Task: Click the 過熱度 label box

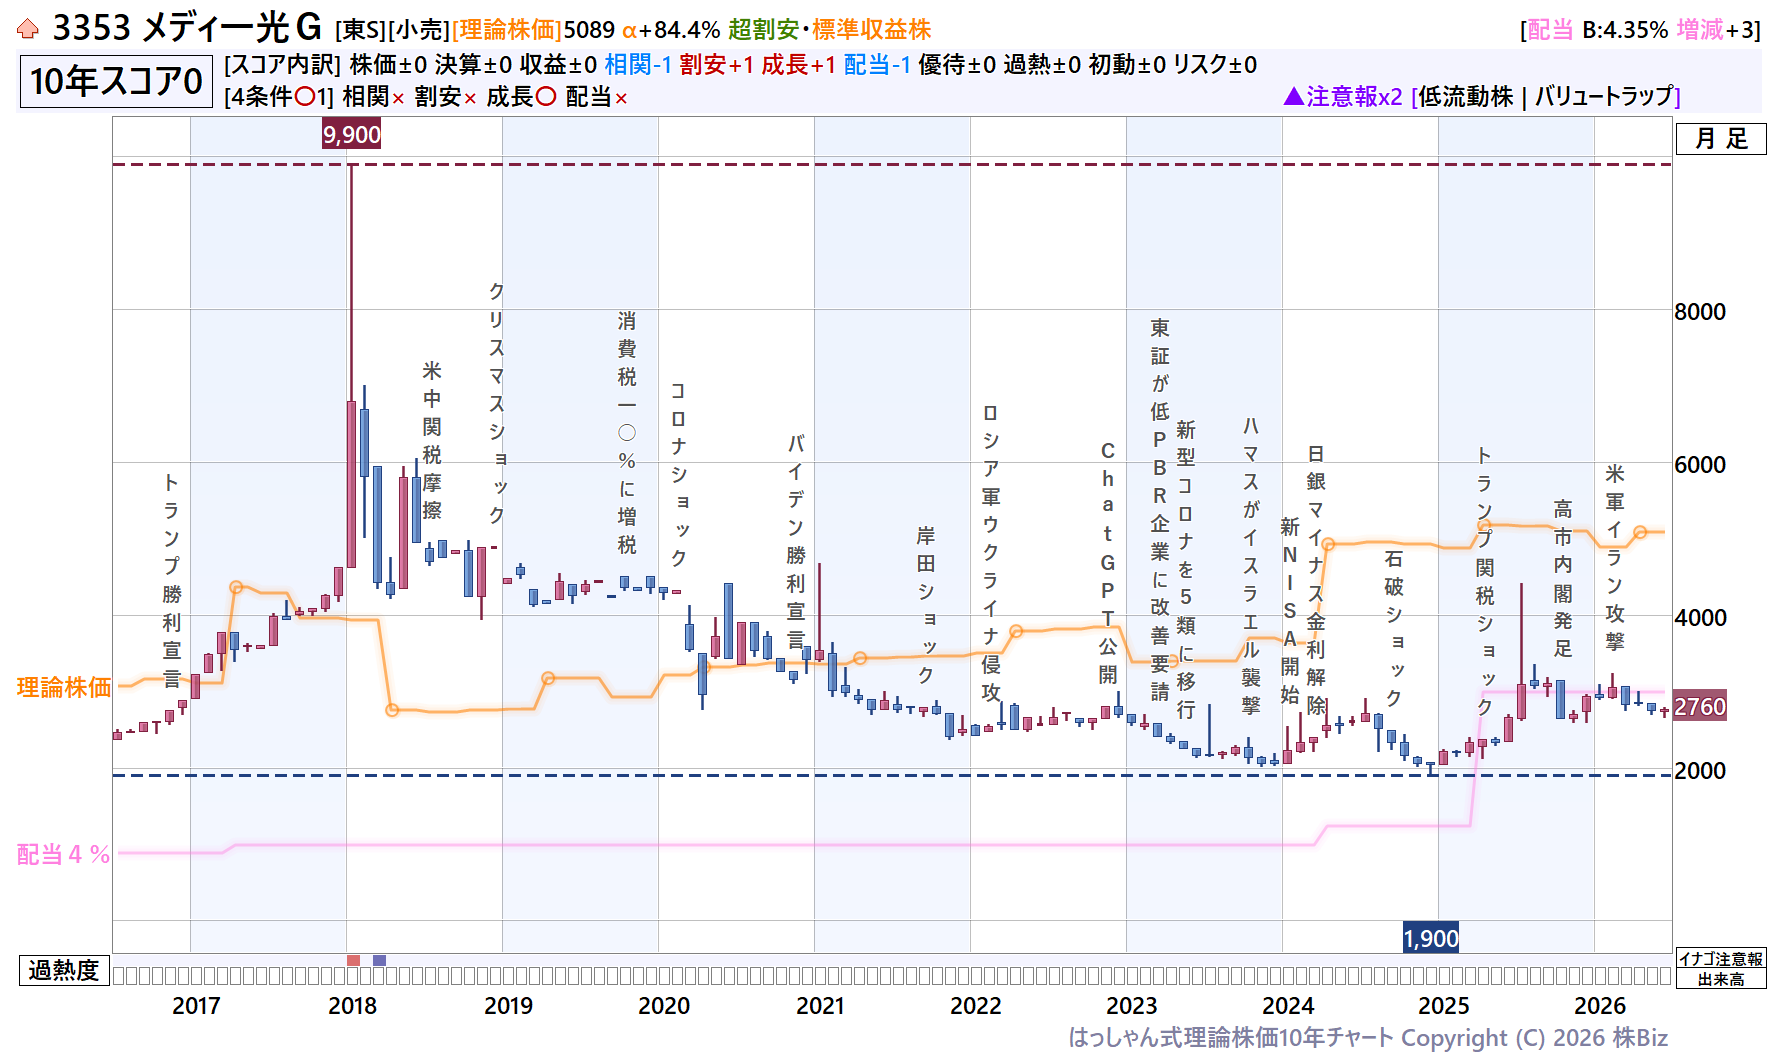Action: click(64, 970)
